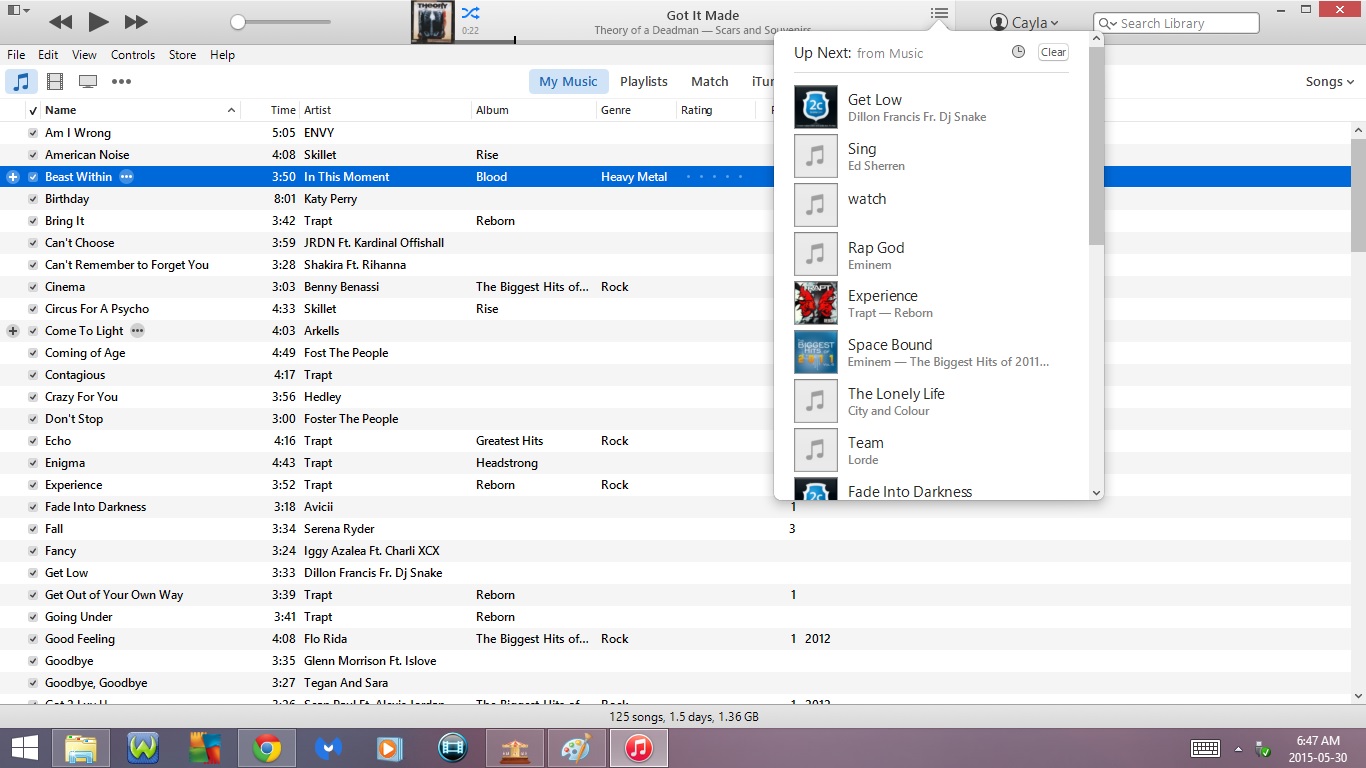Image resolution: width=1366 pixels, height=768 pixels.
Task: Click the plus icon beside Beast Within
Action: point(13,177)
